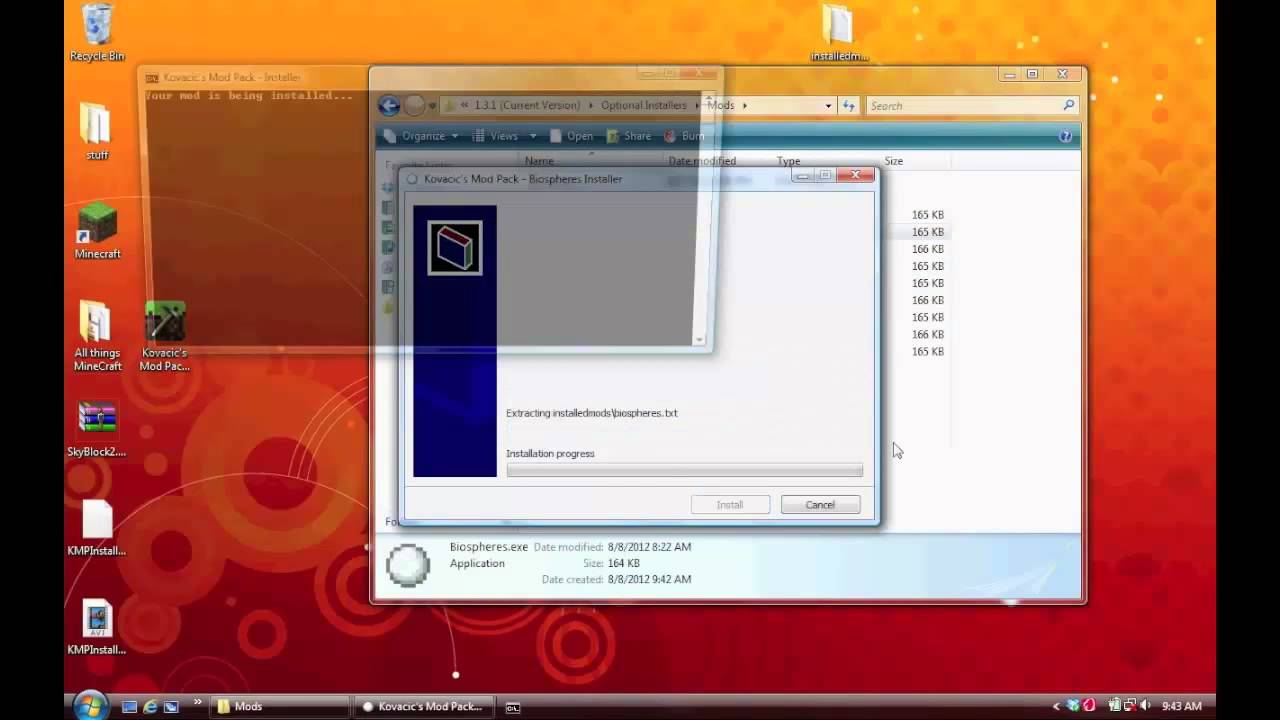Click the Biospheres Installer title bar icon

(x=412, y=179)
